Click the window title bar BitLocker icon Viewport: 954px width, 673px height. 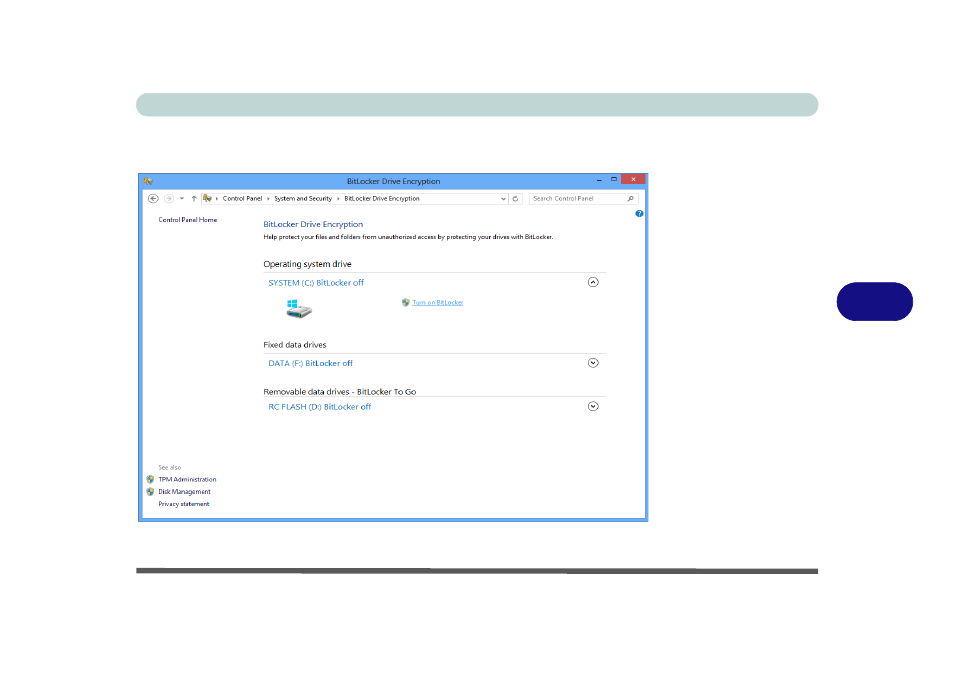click(x=148, y=181)
